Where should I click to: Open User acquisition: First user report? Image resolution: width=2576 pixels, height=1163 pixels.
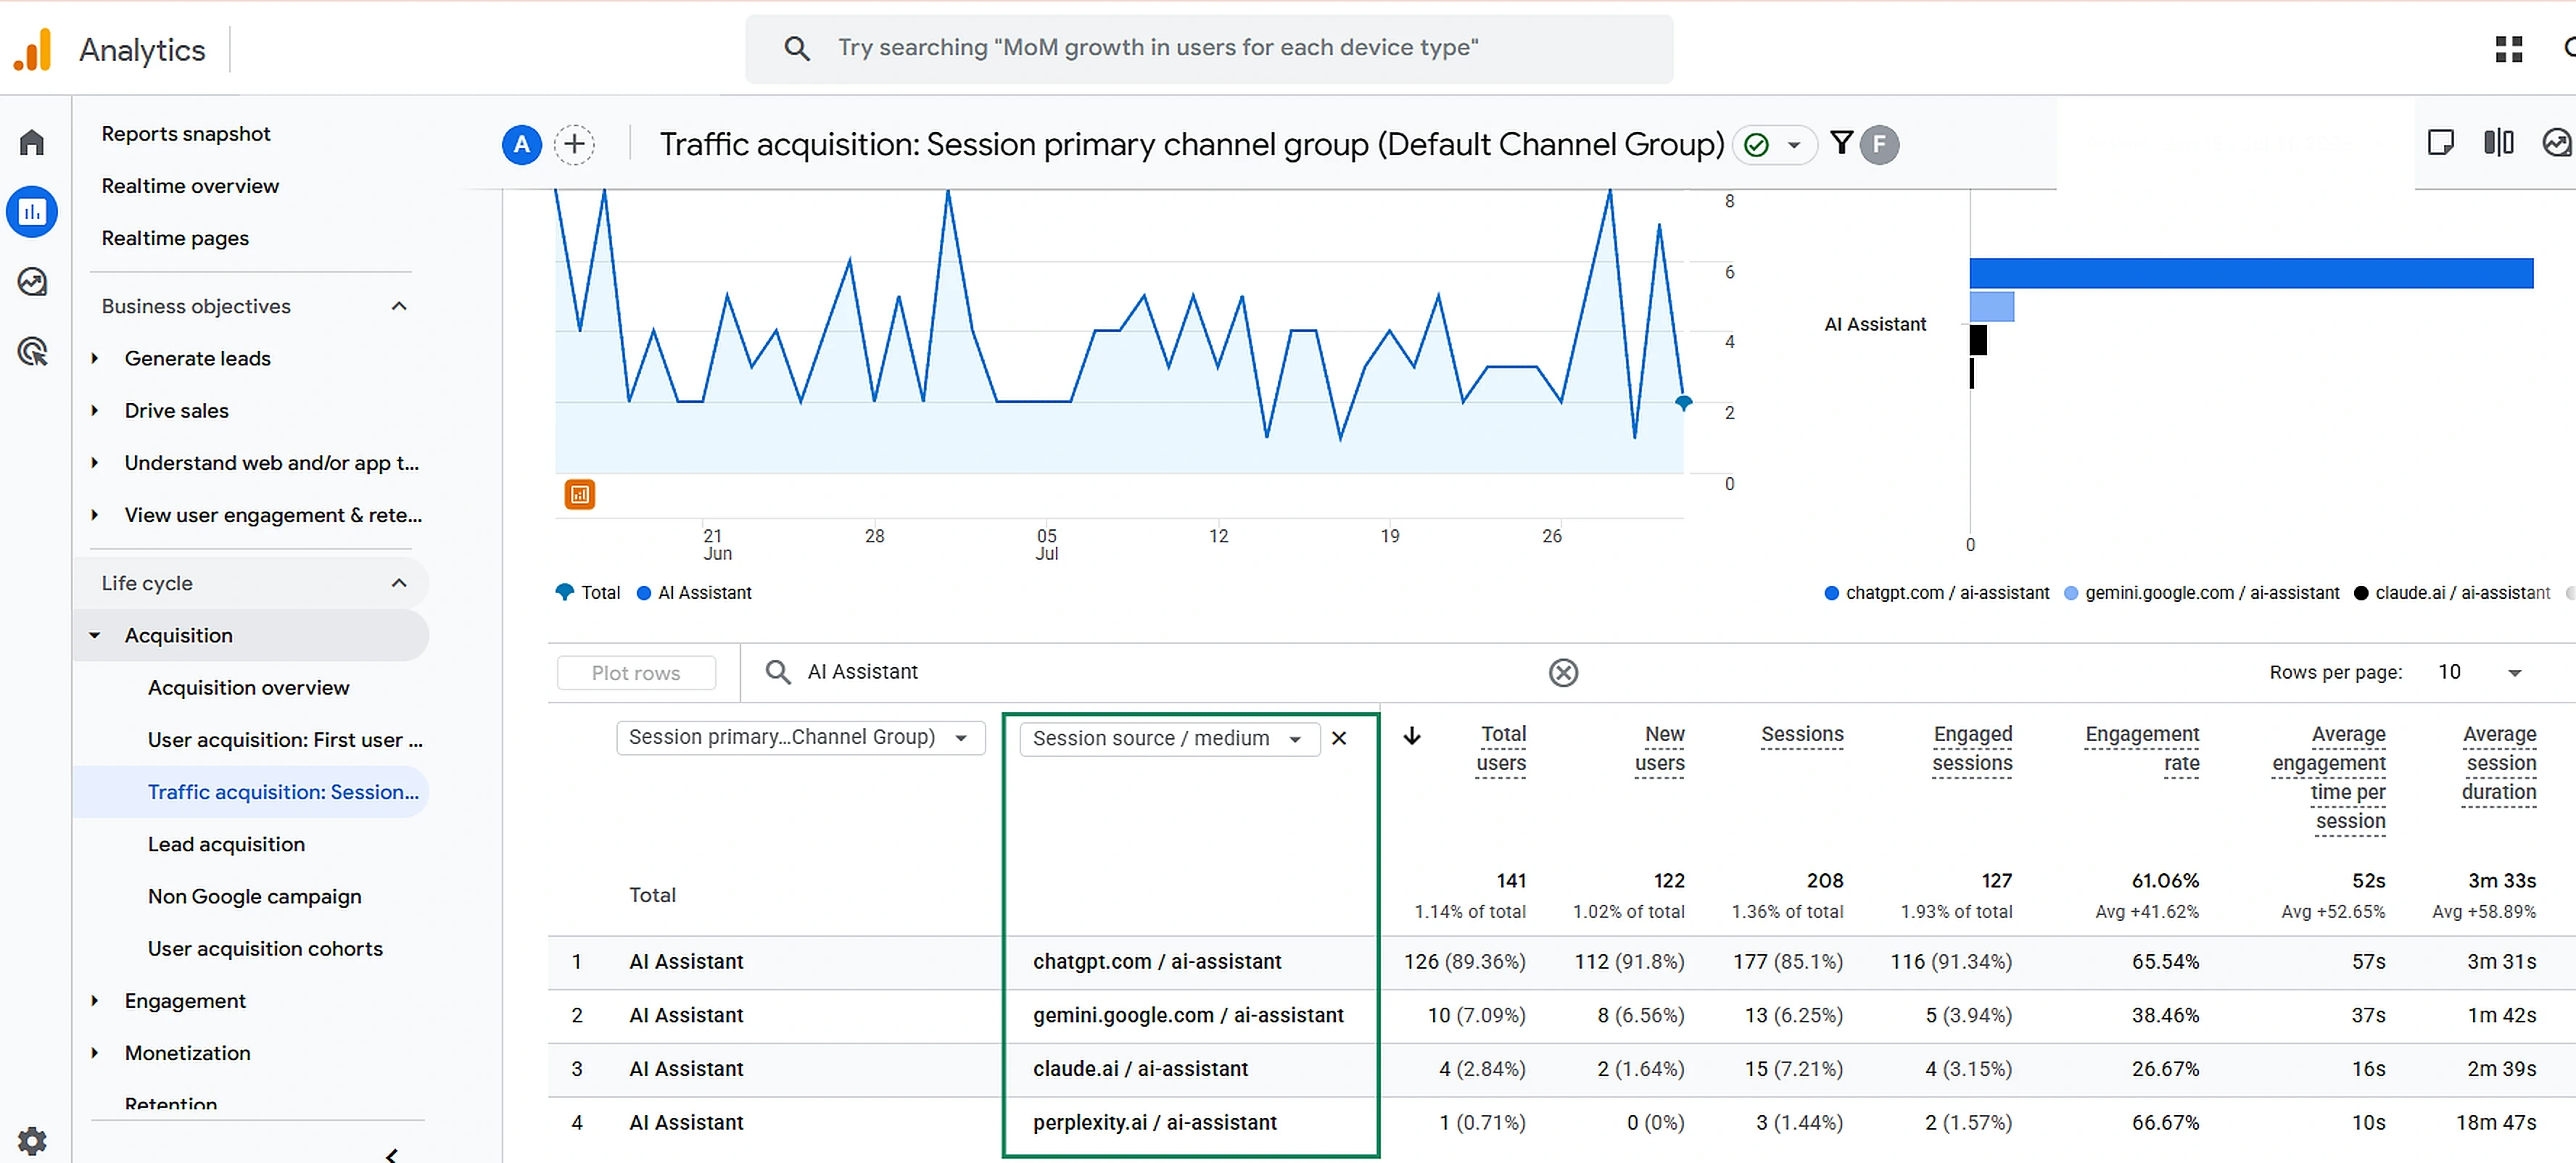(285, 740)
